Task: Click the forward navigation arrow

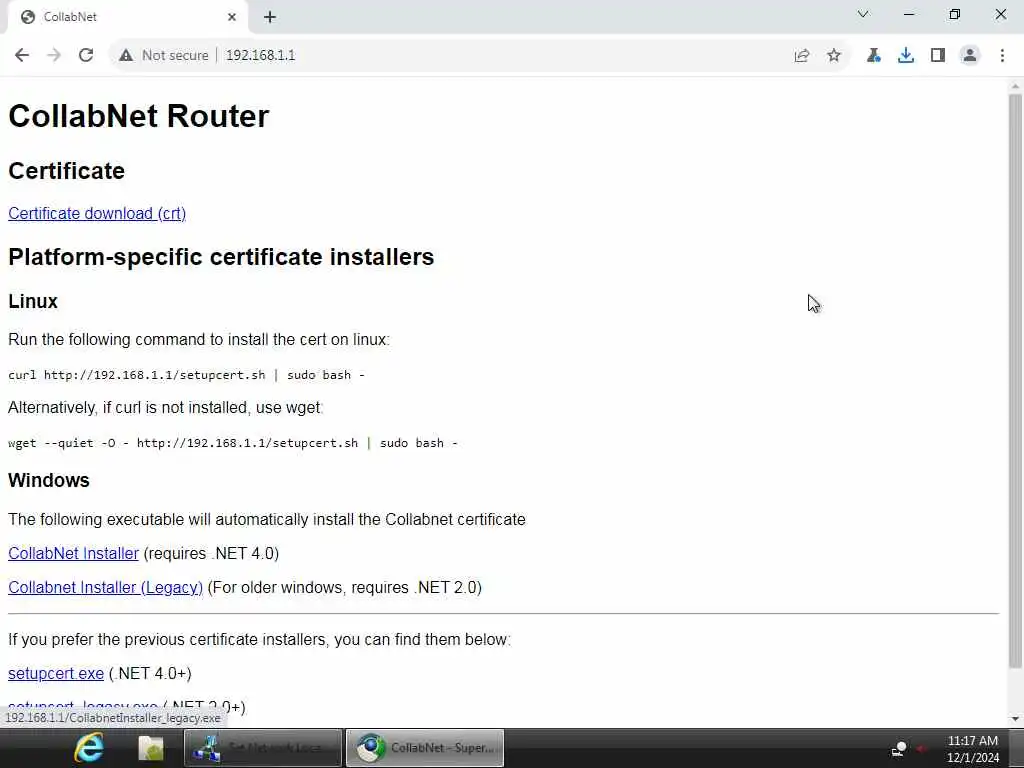Action: pos(54,56)
